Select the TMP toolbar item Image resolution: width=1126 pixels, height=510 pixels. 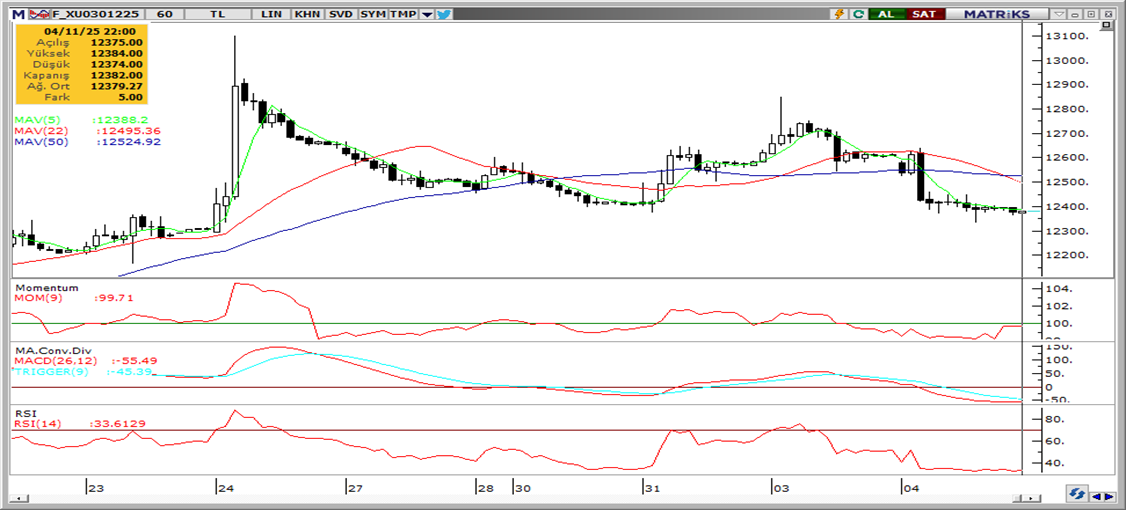[x=403, y=14]
